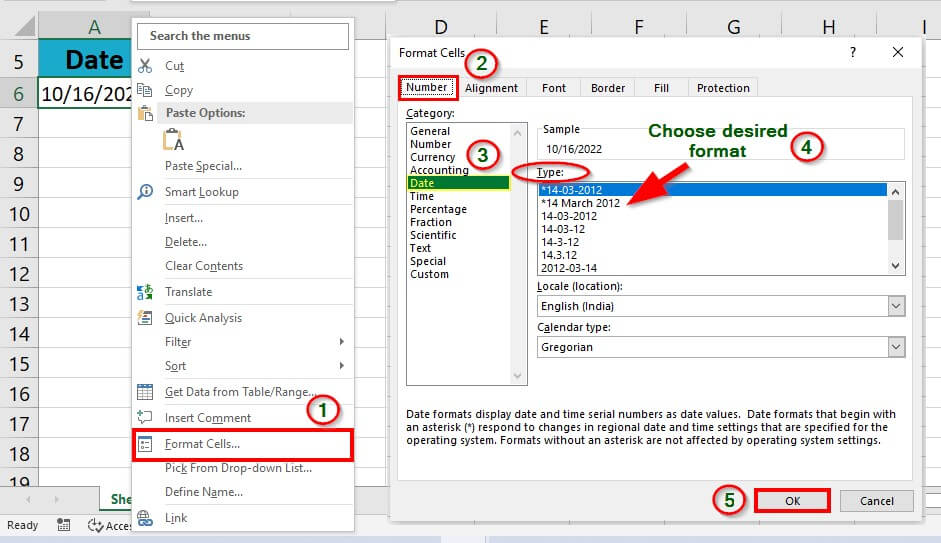Click the Insert Comment icon
Screen dimensions: 941x543
pyautogui.click(x=145, y=417)
